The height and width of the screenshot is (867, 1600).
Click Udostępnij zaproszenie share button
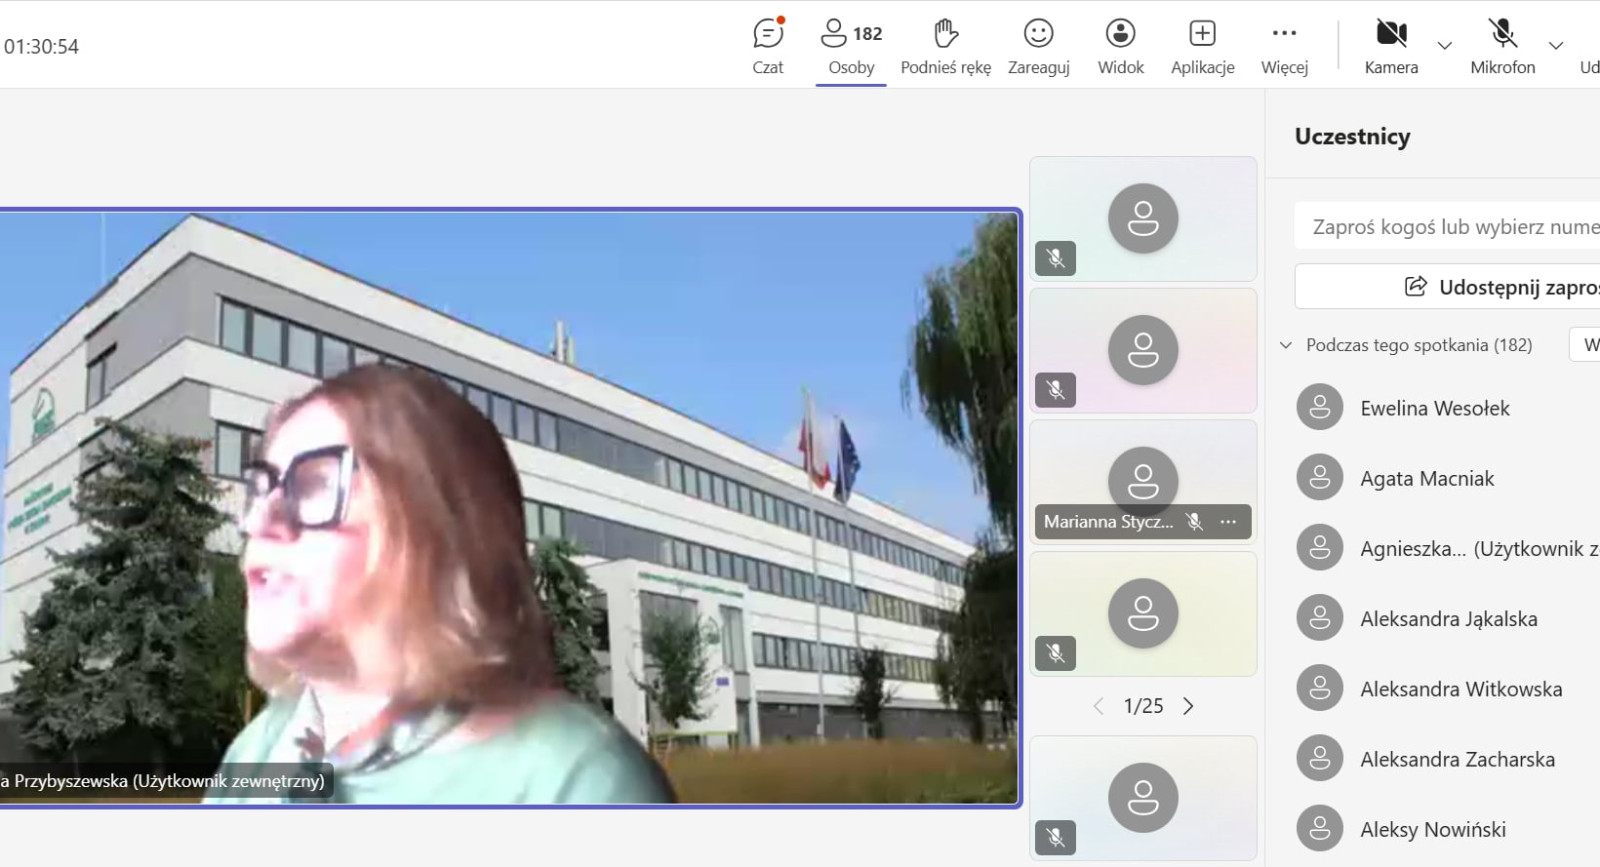1450,287
